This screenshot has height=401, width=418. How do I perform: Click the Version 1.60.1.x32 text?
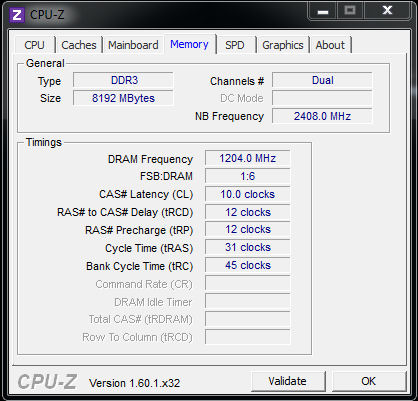(x=134, y=383)
